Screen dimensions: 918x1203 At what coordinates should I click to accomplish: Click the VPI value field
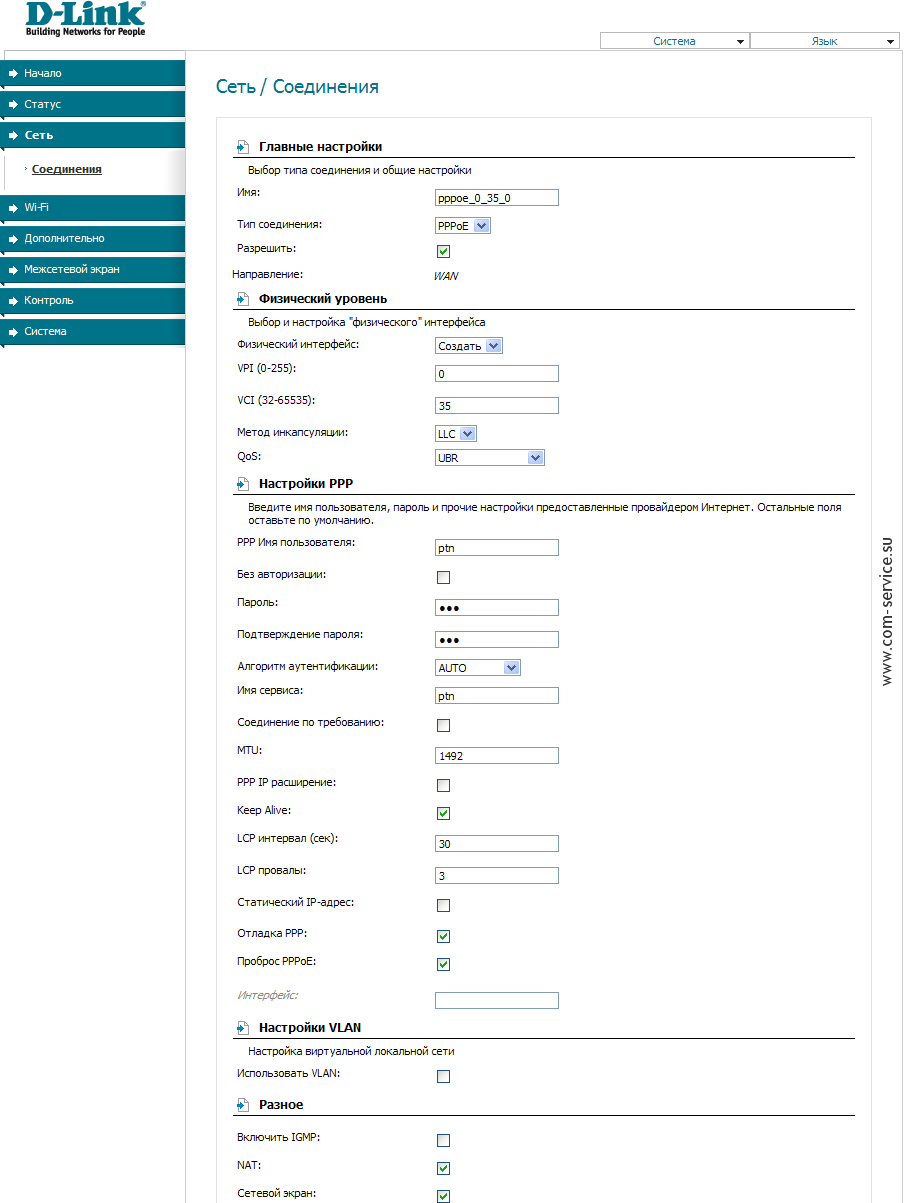[497, 374]
